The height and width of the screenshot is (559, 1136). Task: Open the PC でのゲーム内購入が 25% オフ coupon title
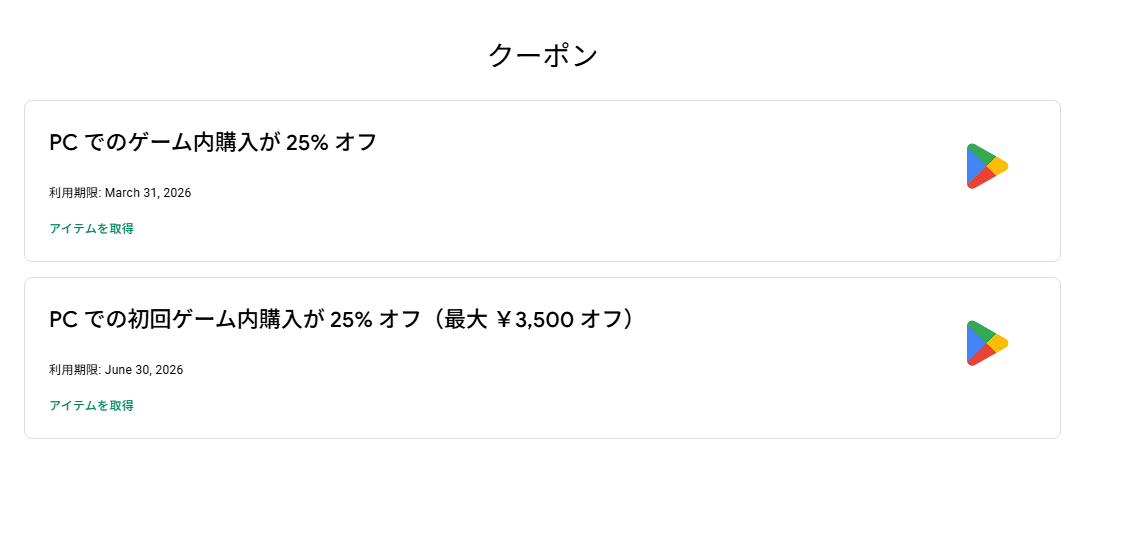212,142
